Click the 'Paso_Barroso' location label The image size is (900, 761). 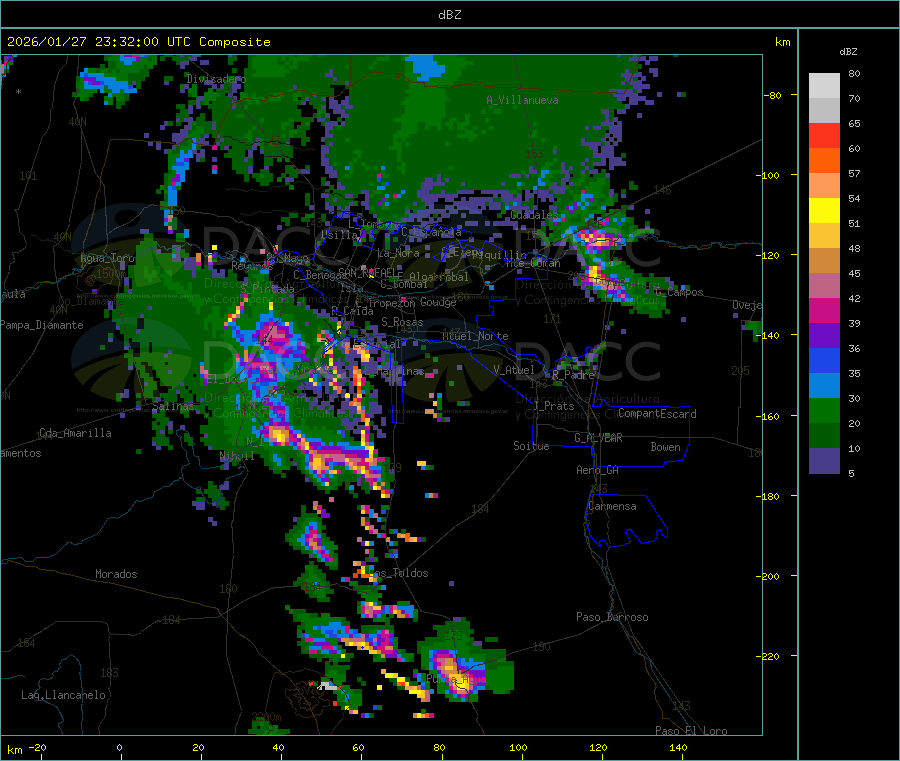(612, 617)
